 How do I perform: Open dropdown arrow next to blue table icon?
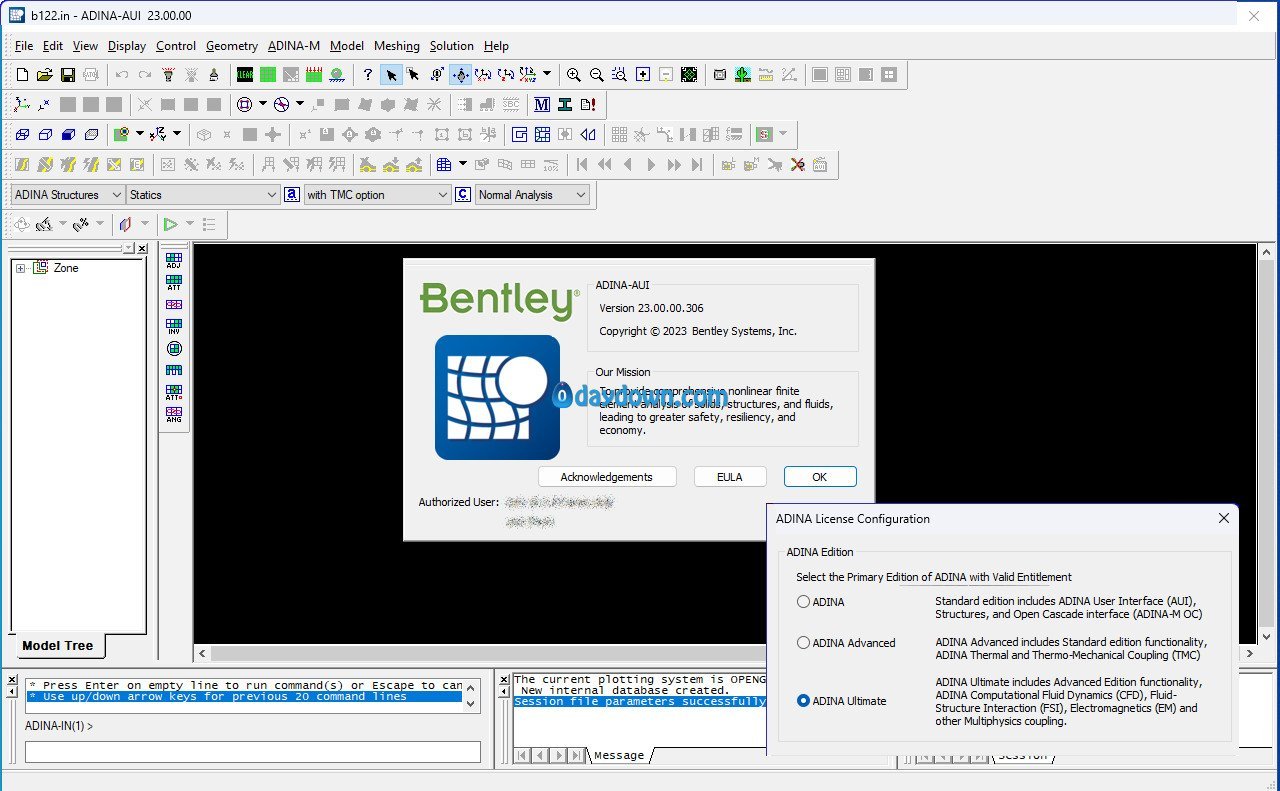coord(462,164)
